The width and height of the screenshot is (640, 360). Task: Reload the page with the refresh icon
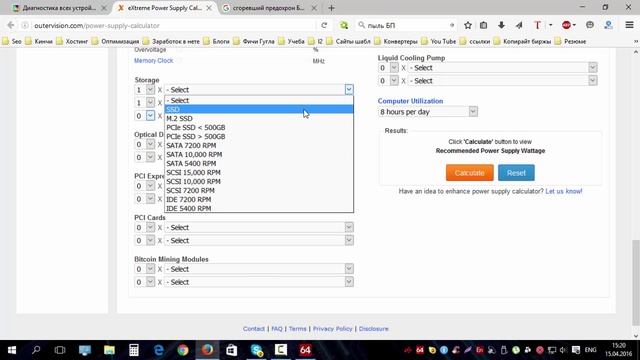pyautogui.click(x=324, y=25)
